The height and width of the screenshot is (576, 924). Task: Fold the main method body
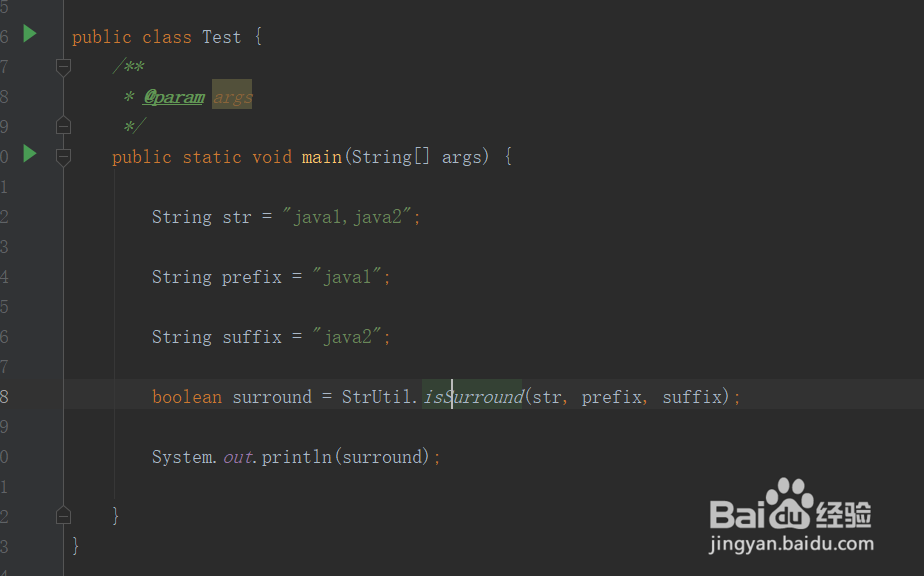click(64, 157)
